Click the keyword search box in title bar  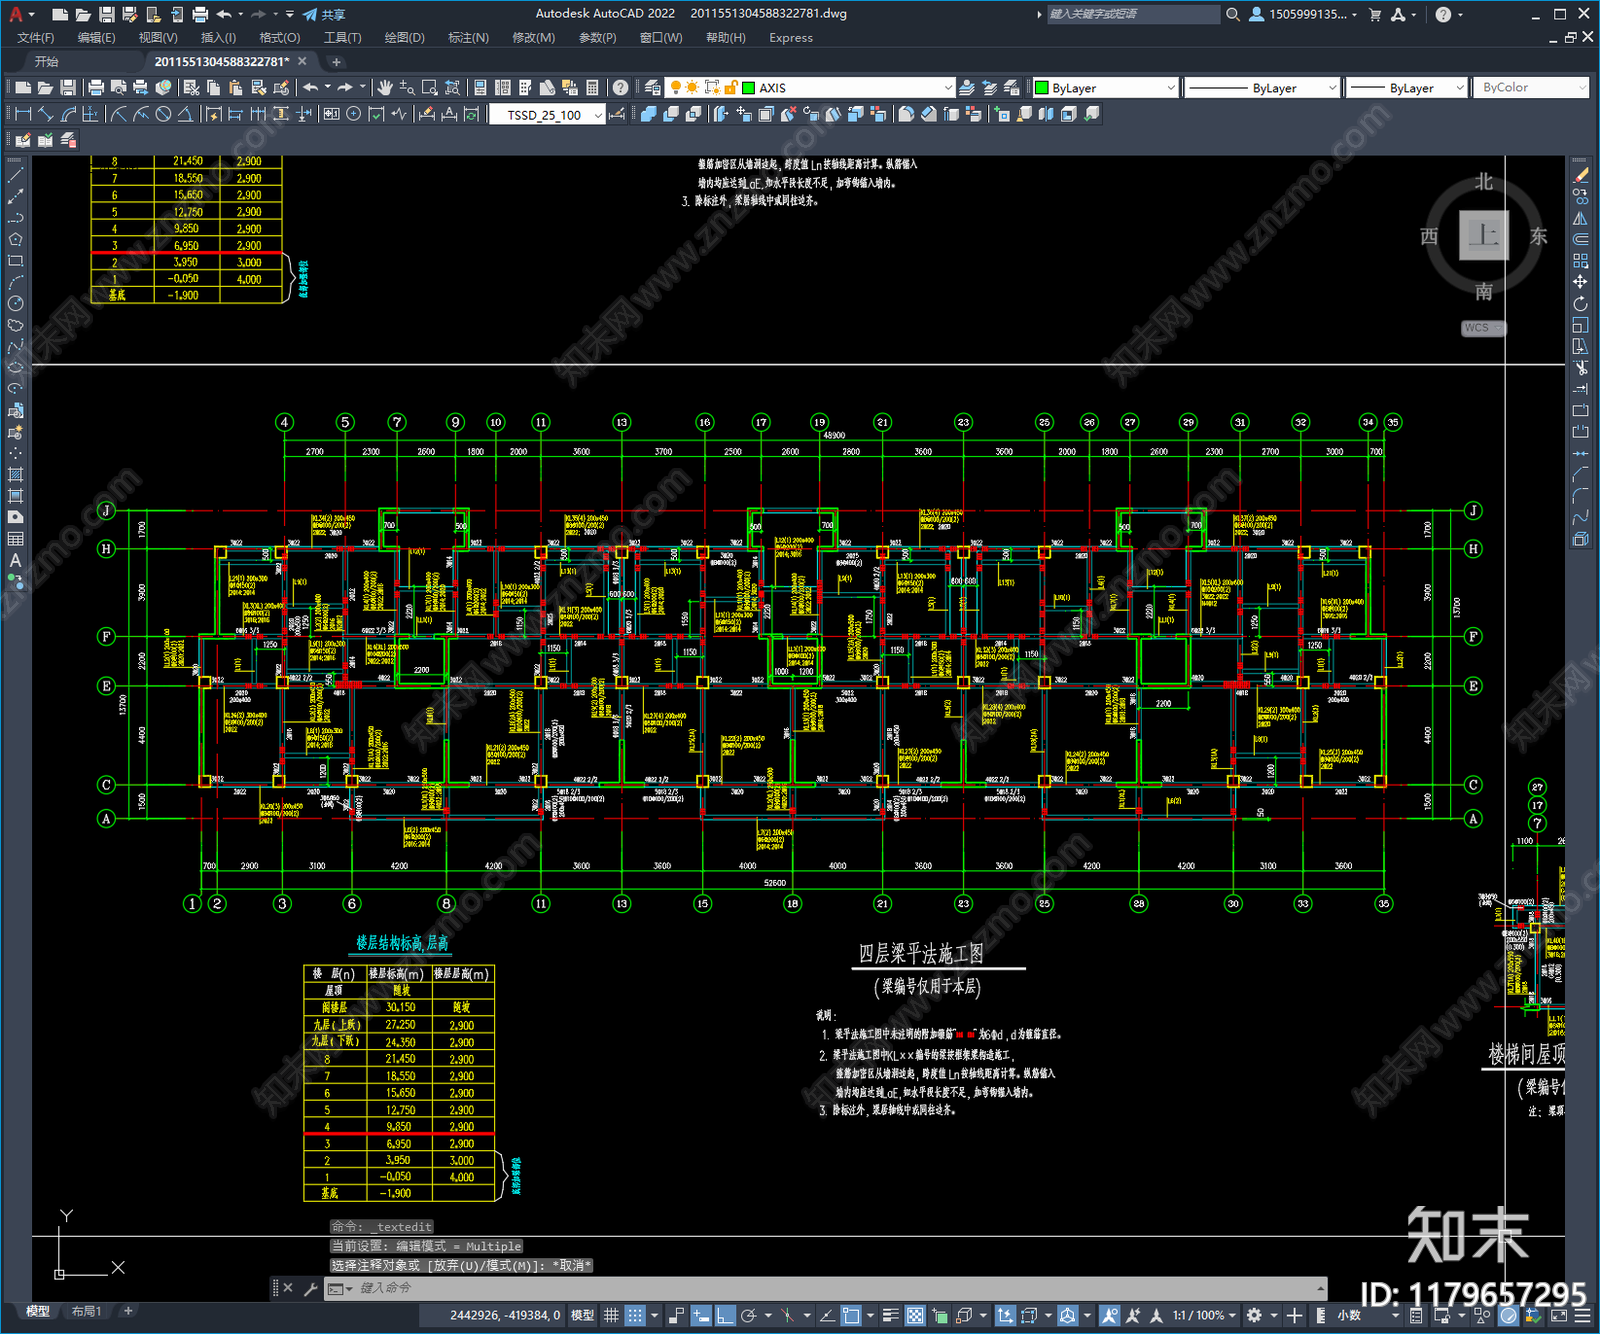(1133, 14)
